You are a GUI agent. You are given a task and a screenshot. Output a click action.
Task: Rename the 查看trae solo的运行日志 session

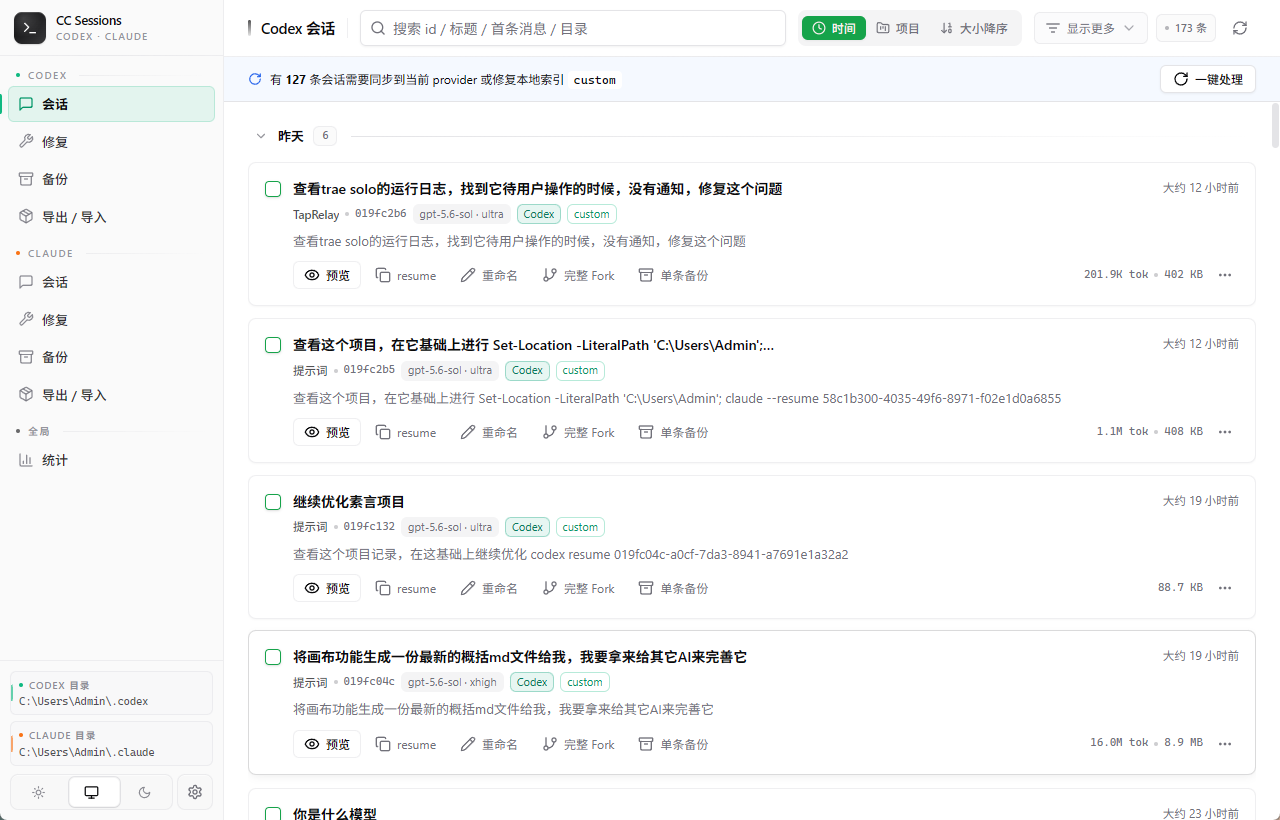pos(489,275)
